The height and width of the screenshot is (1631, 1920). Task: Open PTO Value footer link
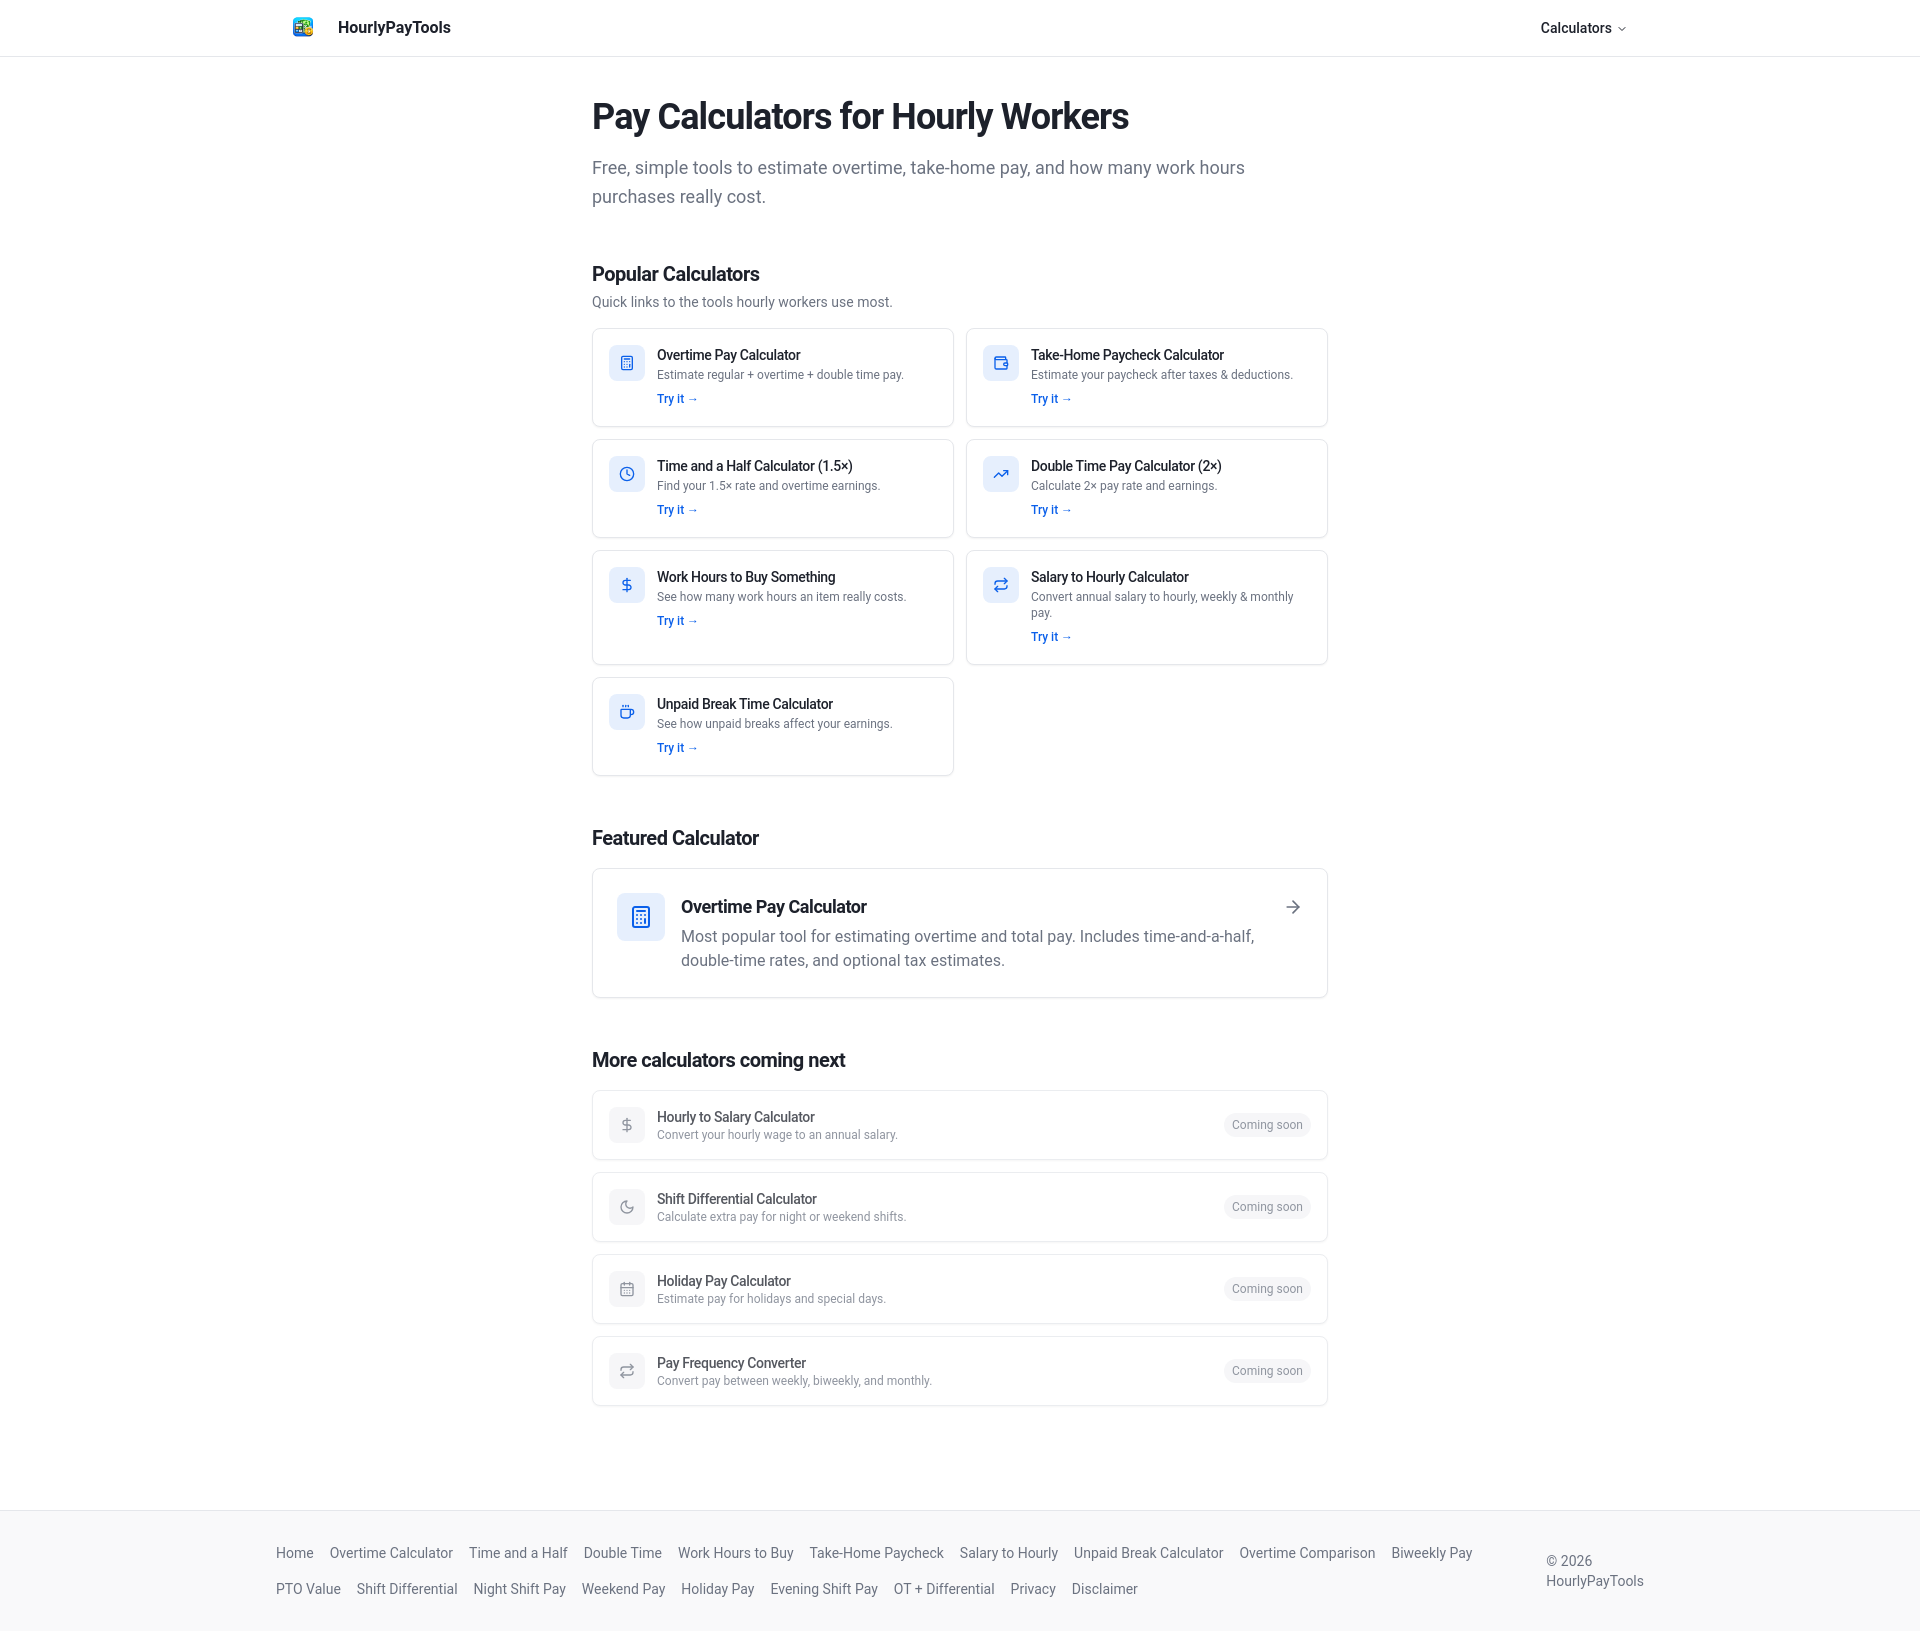(308, 1589)
